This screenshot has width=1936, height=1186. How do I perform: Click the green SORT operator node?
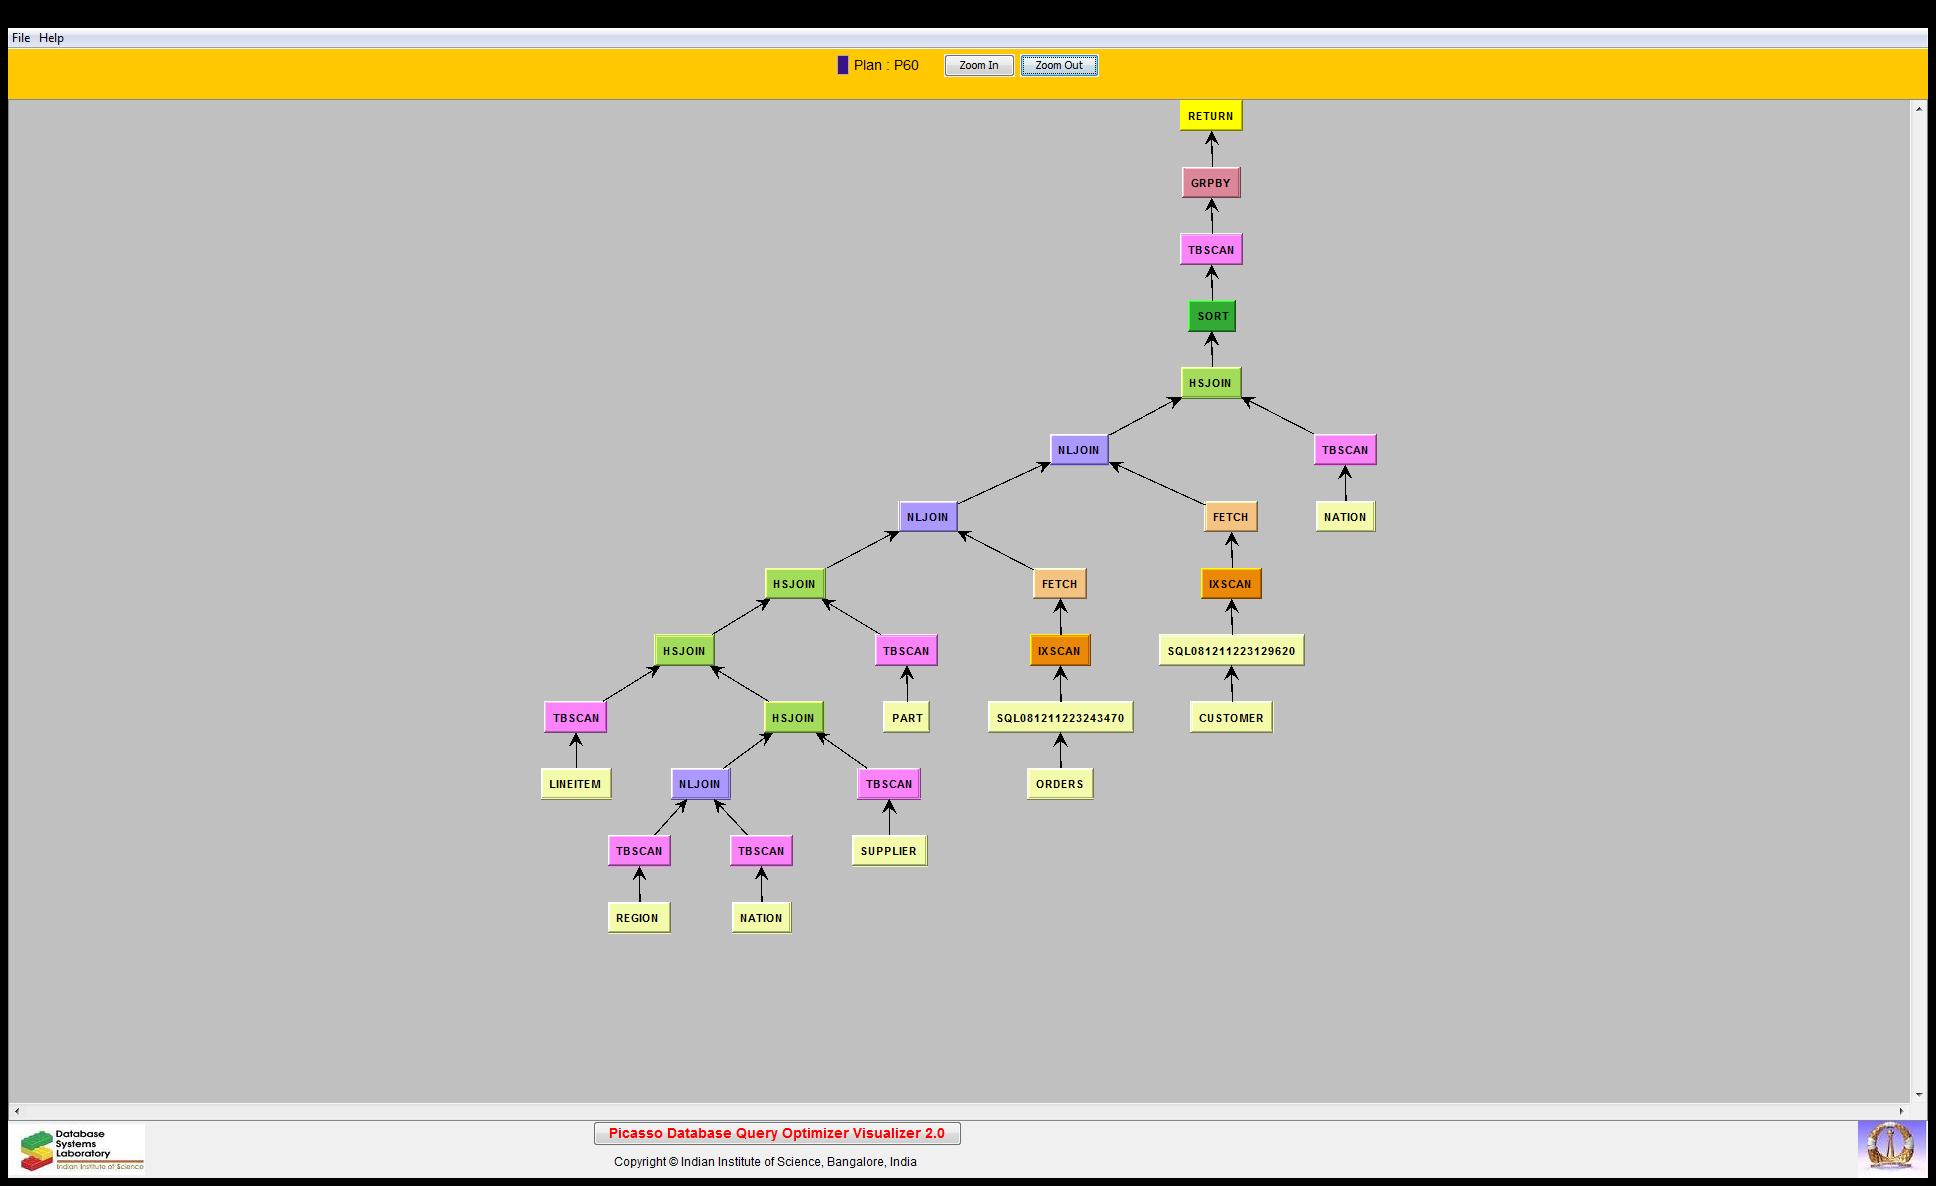click(1212, 316)
